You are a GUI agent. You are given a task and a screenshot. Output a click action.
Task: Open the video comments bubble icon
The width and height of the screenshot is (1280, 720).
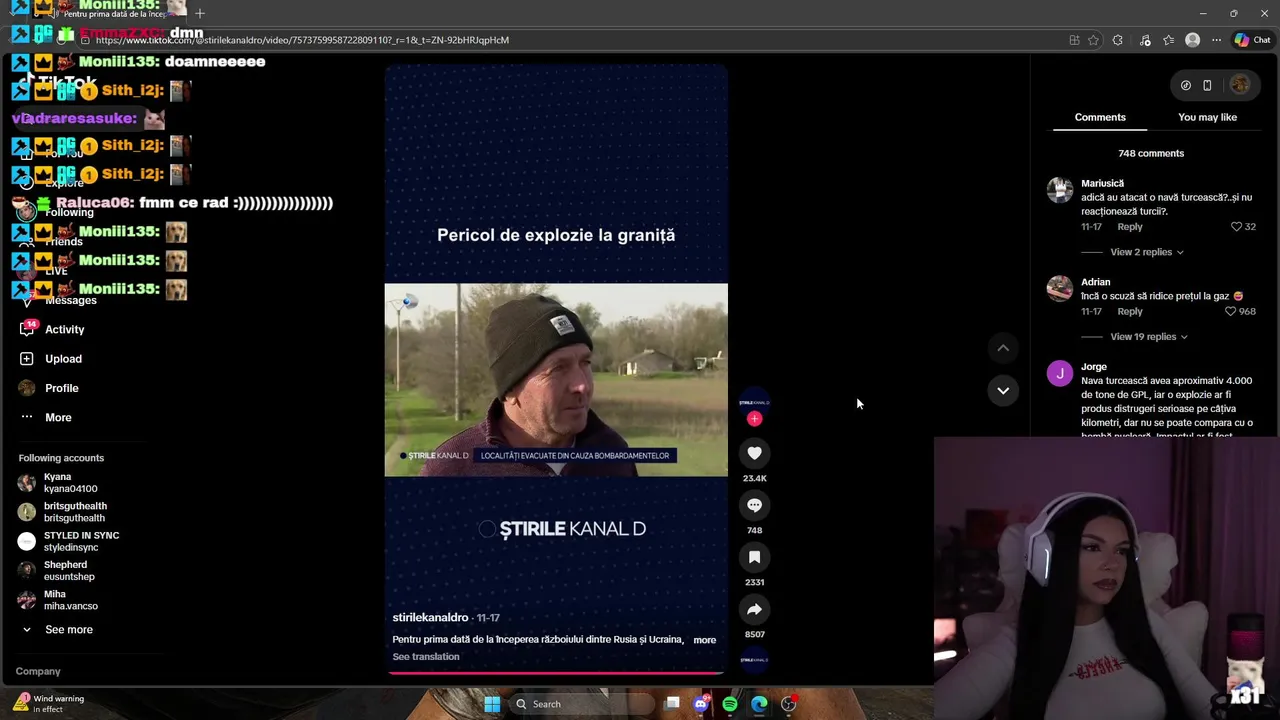point(754,505)
